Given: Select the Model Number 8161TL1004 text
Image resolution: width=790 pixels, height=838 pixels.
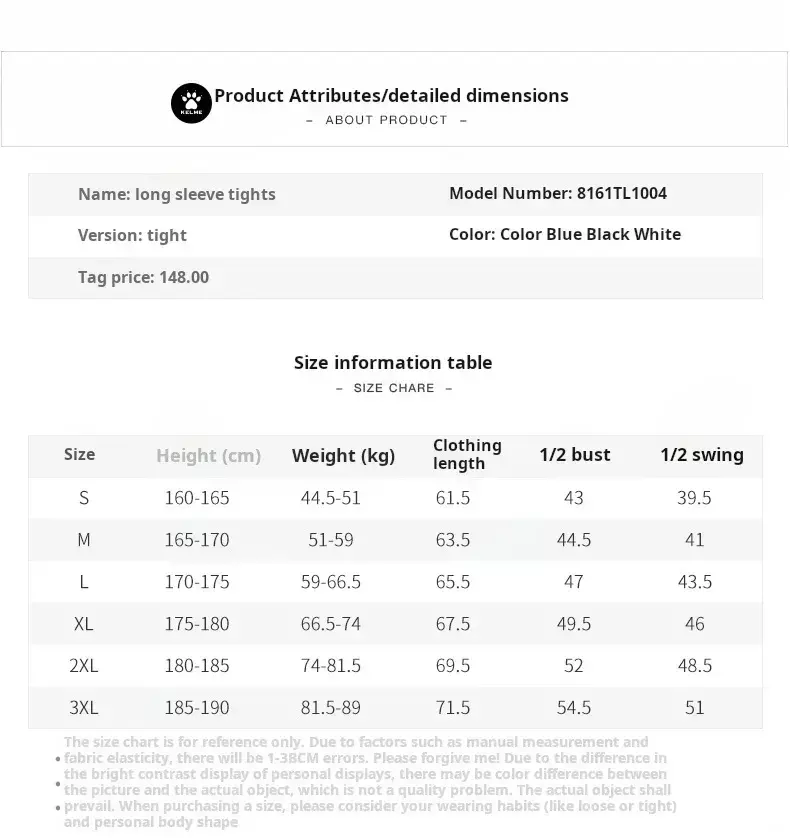Looking at the screenshot, I should 557,193.
